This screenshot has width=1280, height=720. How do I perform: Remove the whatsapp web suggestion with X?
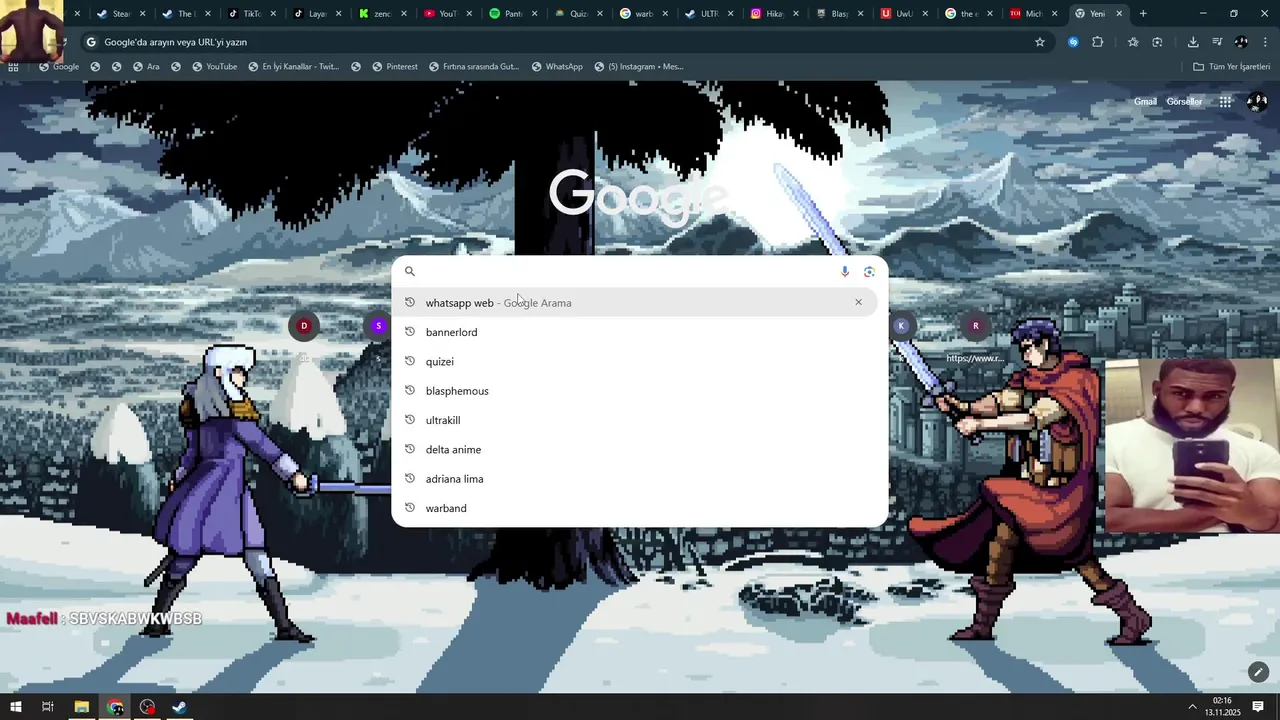(x=858, y=302)
